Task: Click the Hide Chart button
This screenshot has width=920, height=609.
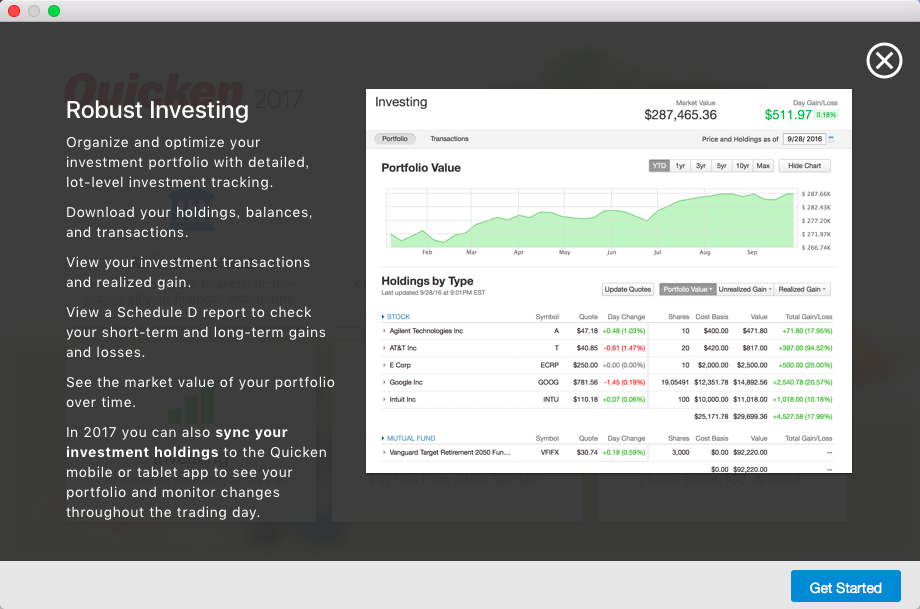Action: (x=804, y=166)
